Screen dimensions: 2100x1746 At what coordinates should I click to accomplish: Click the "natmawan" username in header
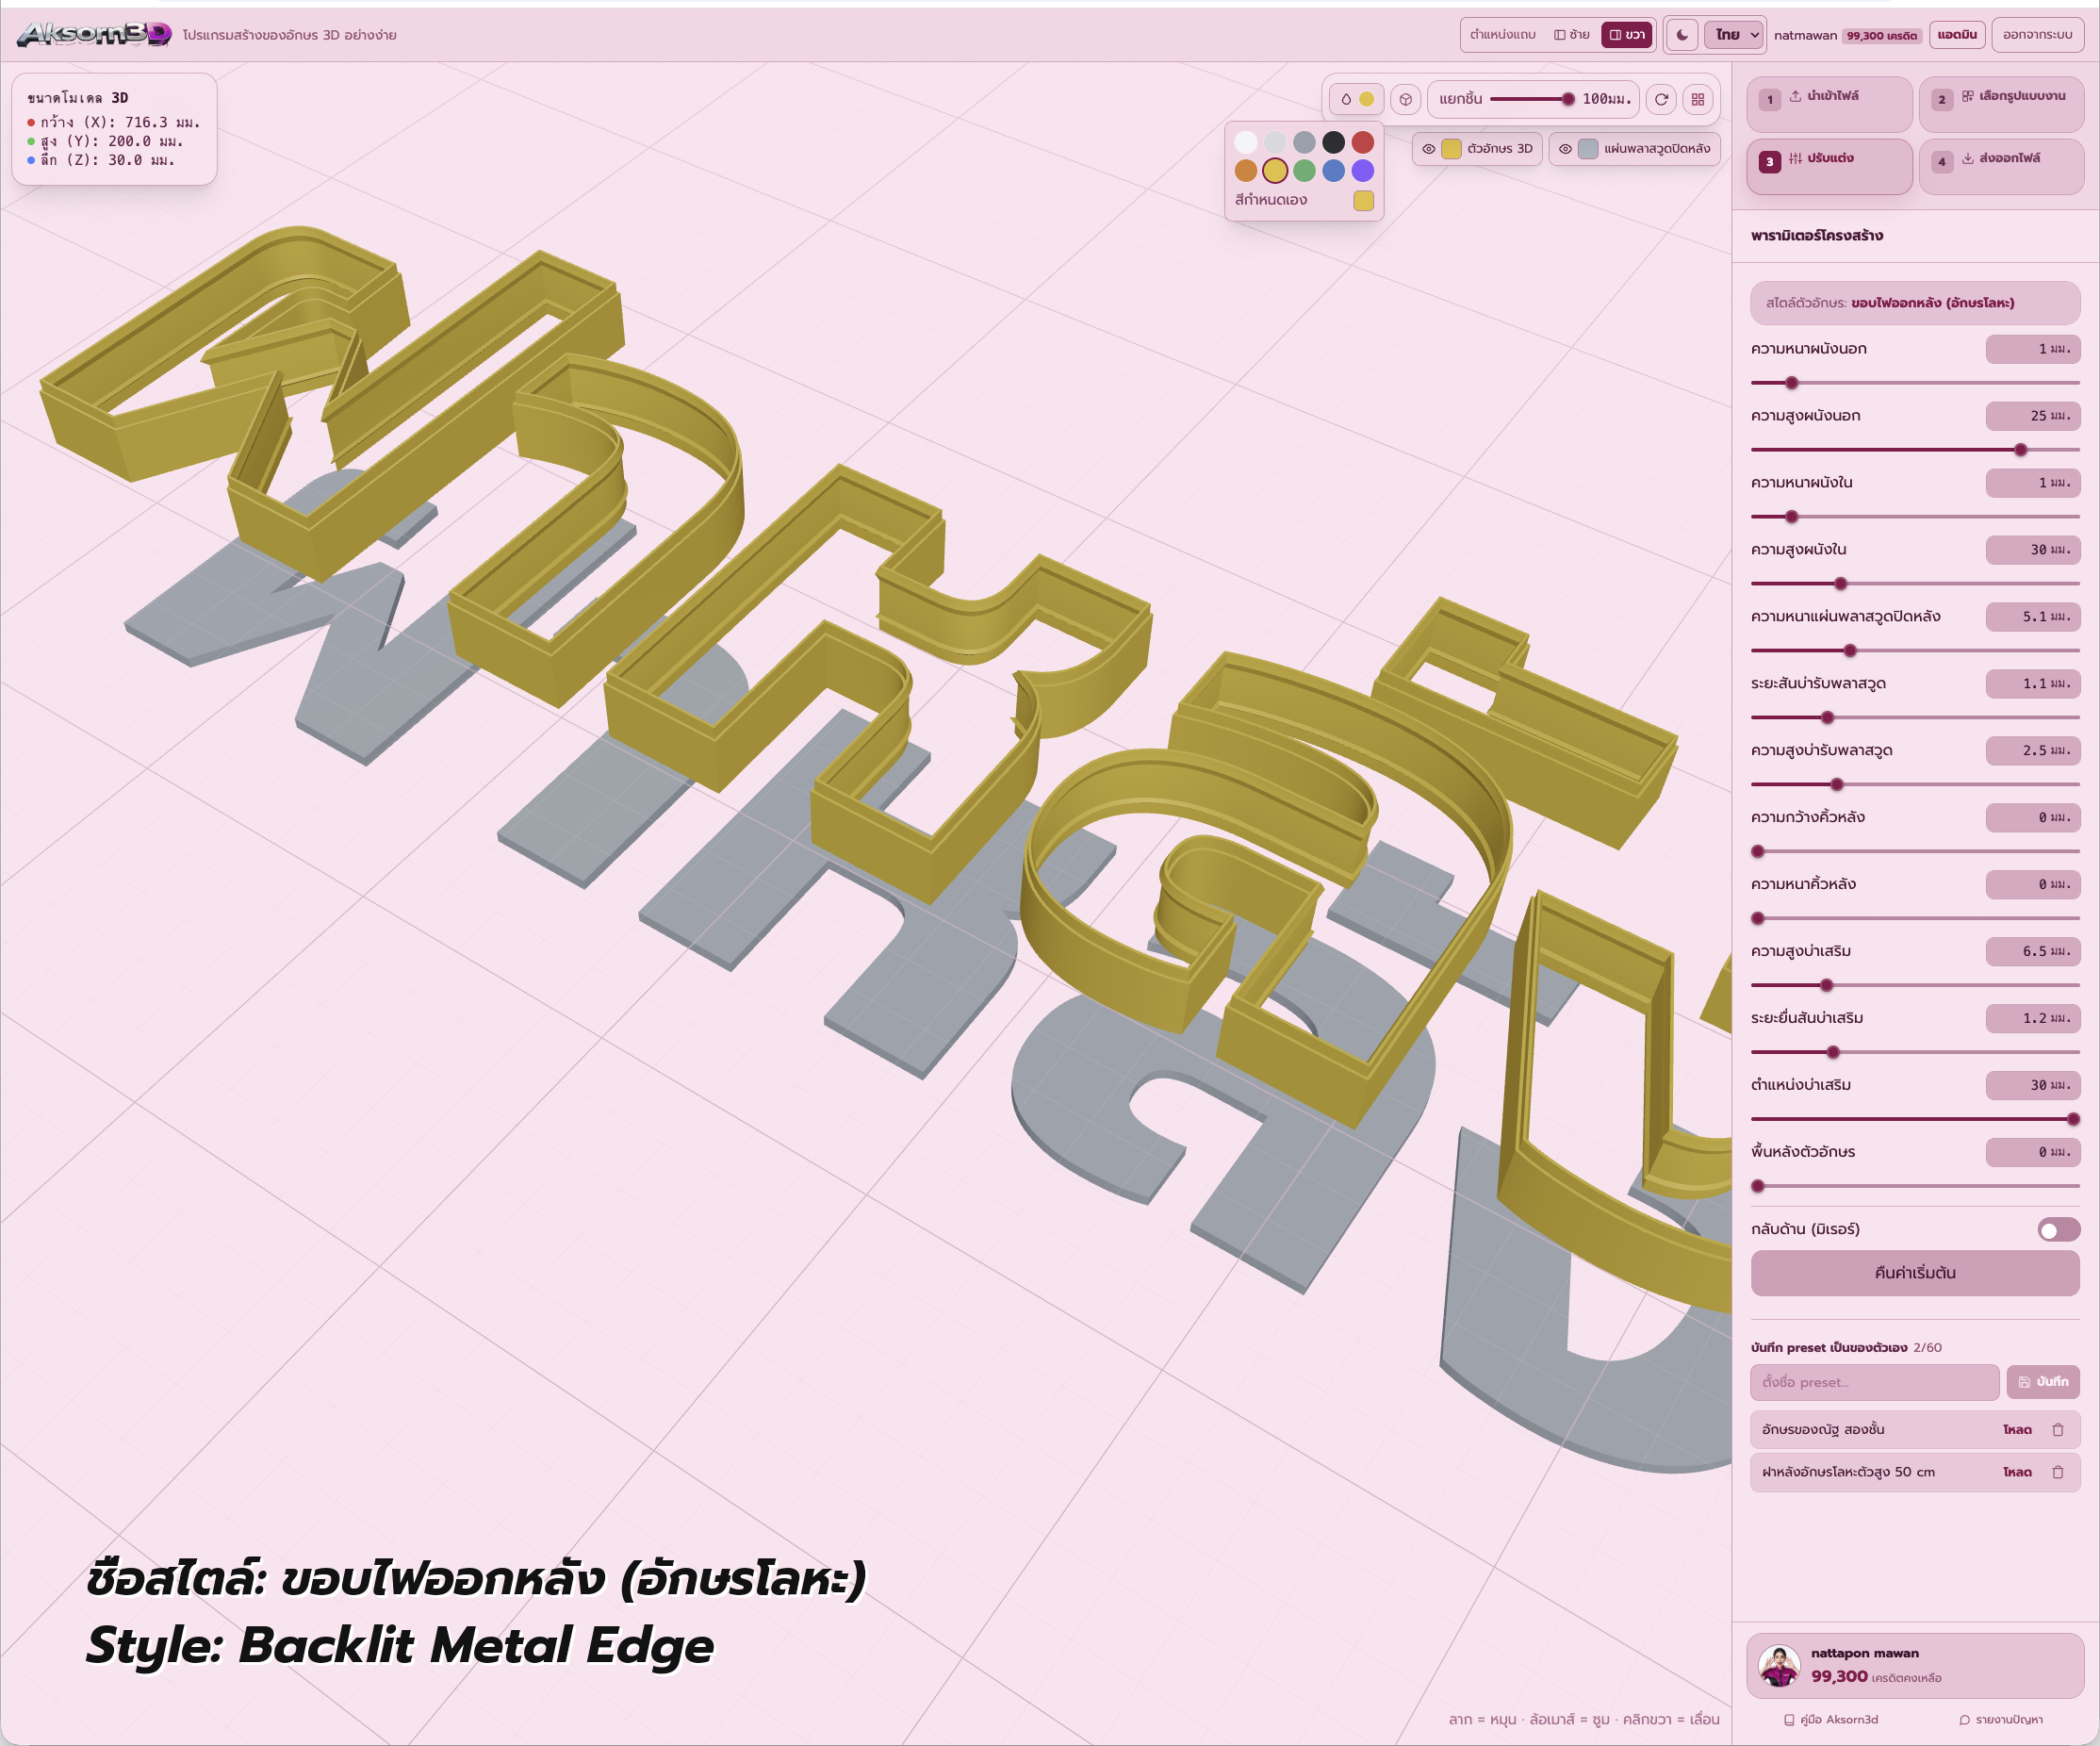coord(1805,36)
